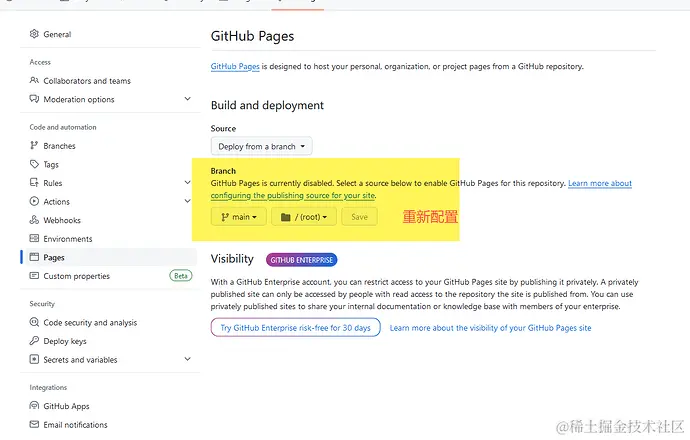
Task: Click the Deploy keys key icon
Action: point(34,341)
